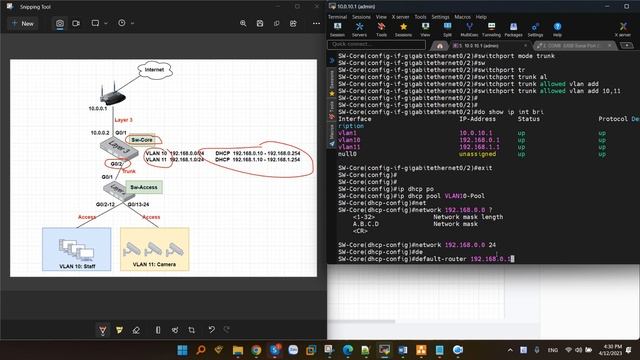Copy snip to clipboard icon
Image resolution: width=640 pixels, height=360 pixels.
click(277, 23)
